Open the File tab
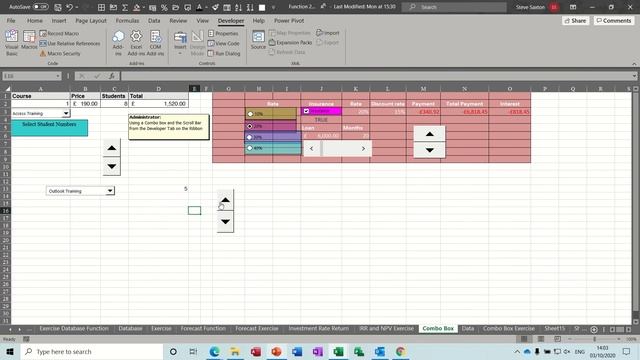The image size is (640, 360). click(x=11, y=20)
